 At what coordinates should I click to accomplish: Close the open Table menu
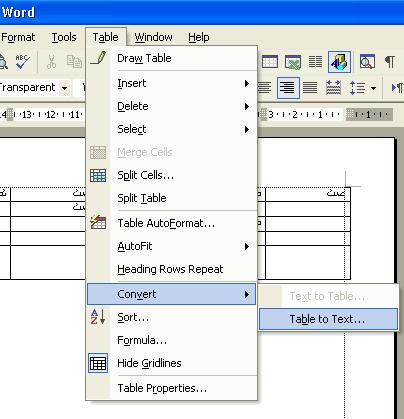(x=106, y=37)
